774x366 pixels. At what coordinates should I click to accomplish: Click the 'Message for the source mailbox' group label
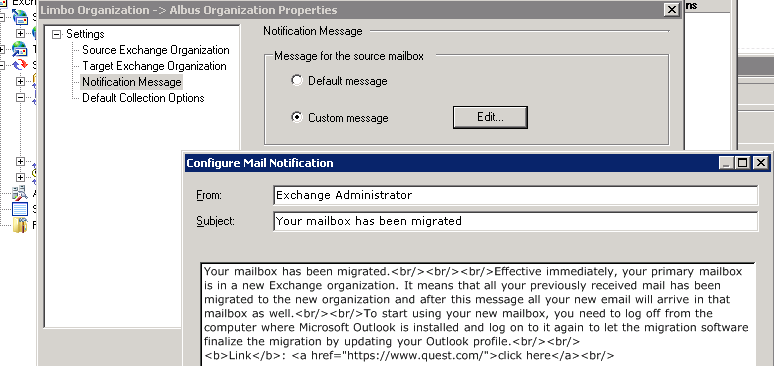click(349, 56)
